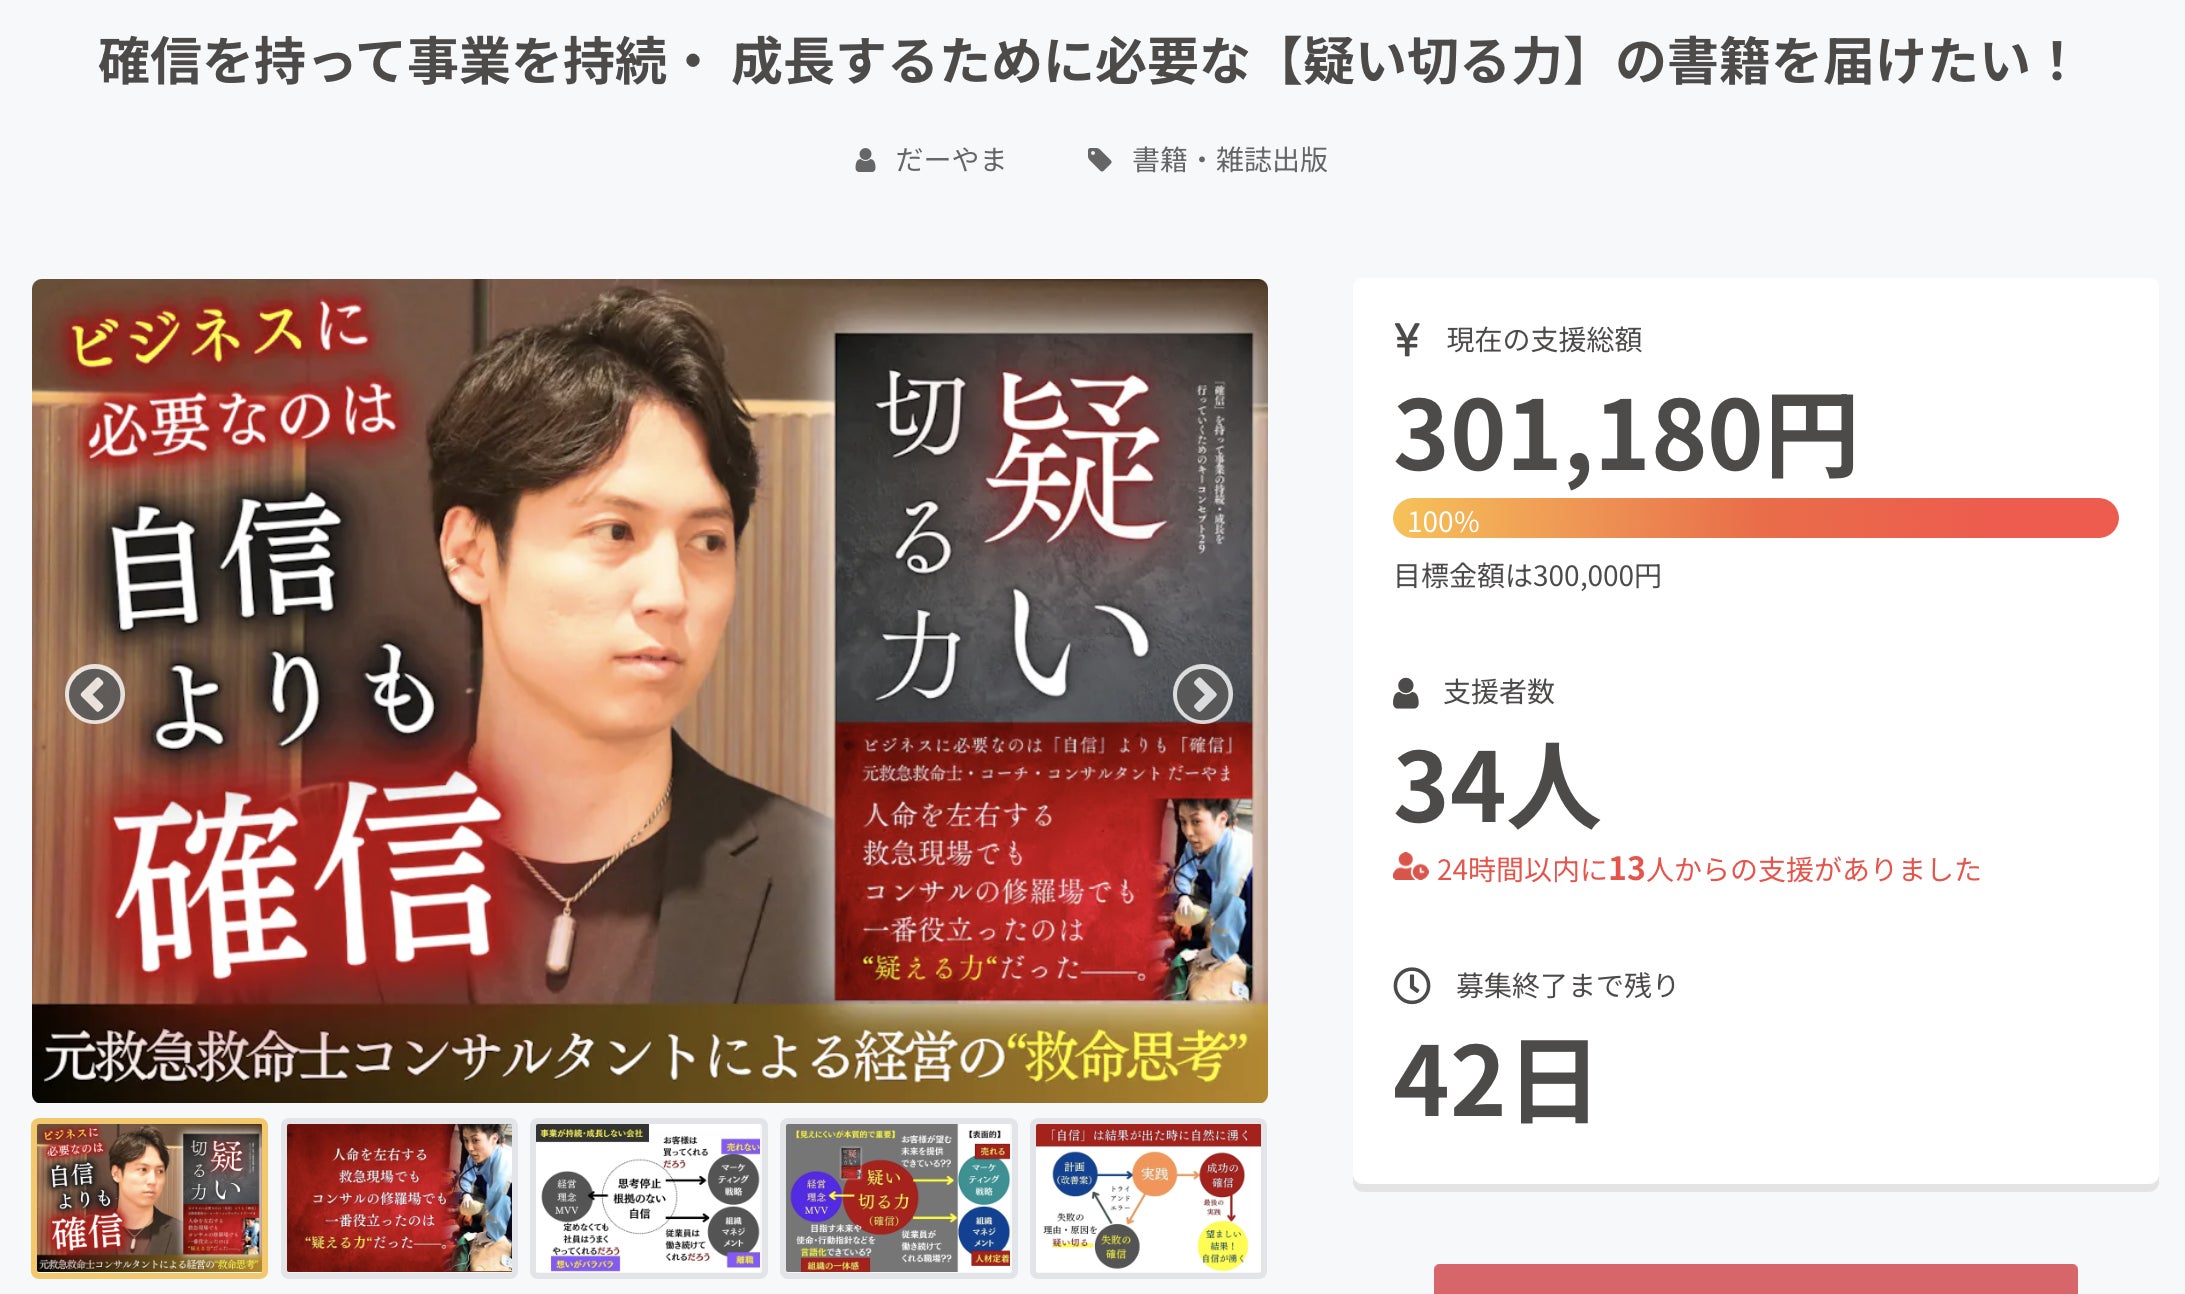Open the だーやま author profile link

(x=950, y=160)
